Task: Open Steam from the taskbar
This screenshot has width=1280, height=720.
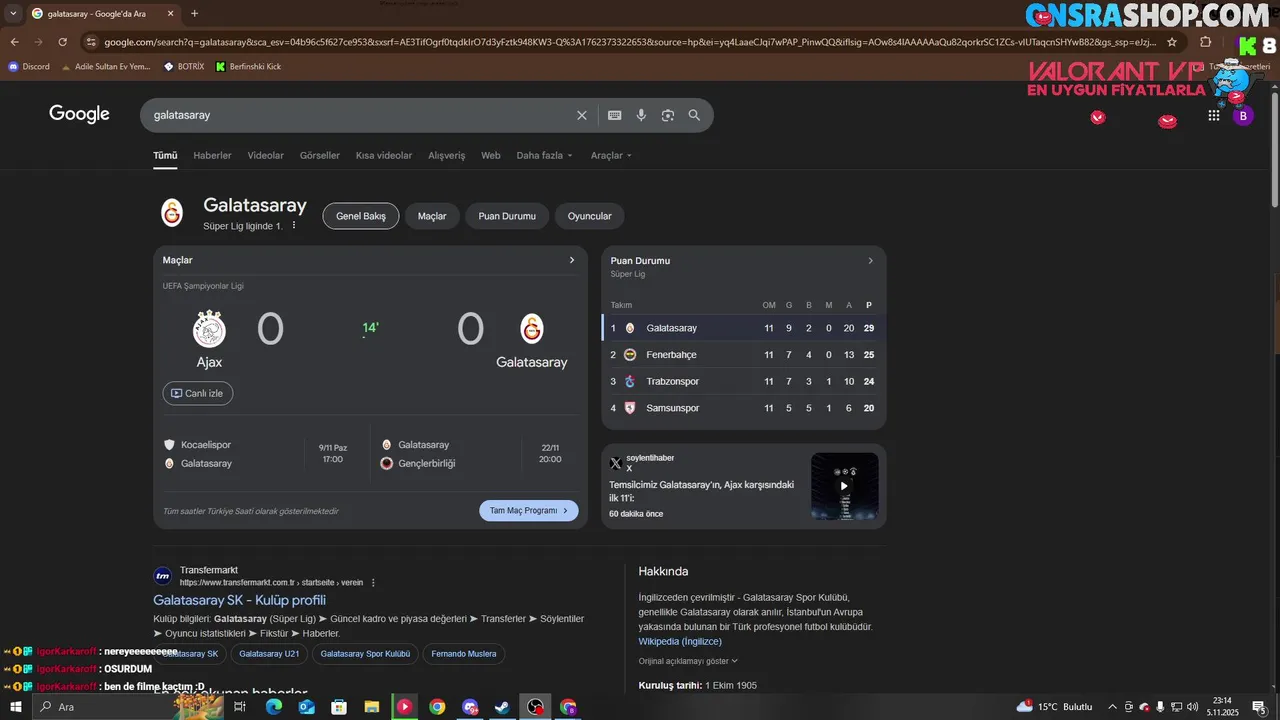Action: 502,707
